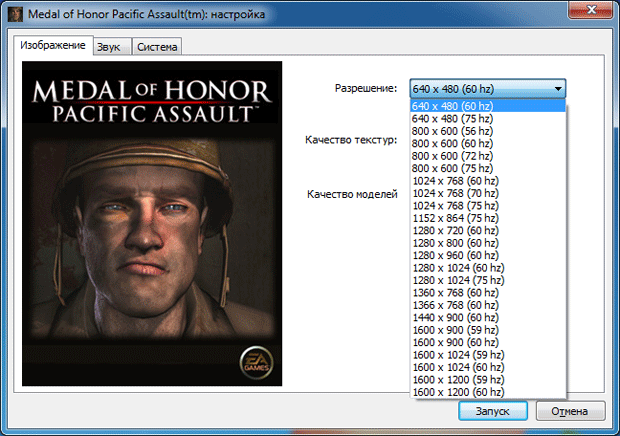
Task: Select 1440 x 900 (60 hz)
Action: (x=488, y=317)
